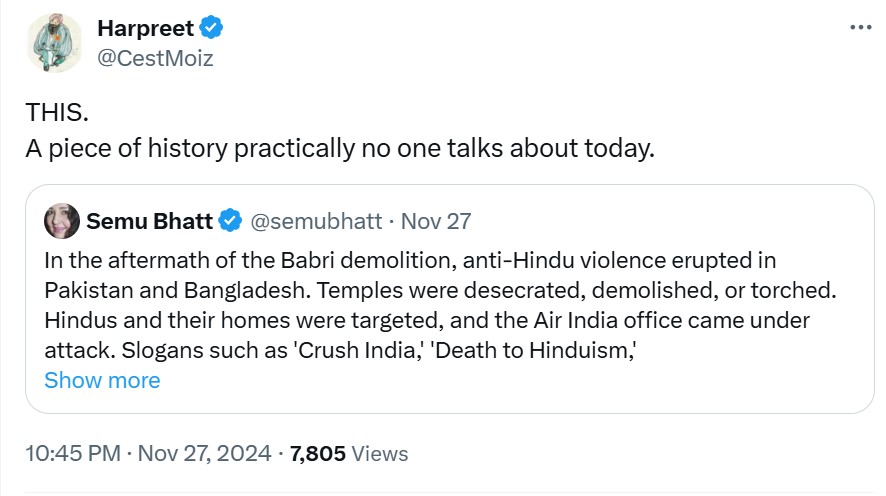Open Semu Bhatt's profile name link
Screen dimensions: 886x496
[150, 220]
